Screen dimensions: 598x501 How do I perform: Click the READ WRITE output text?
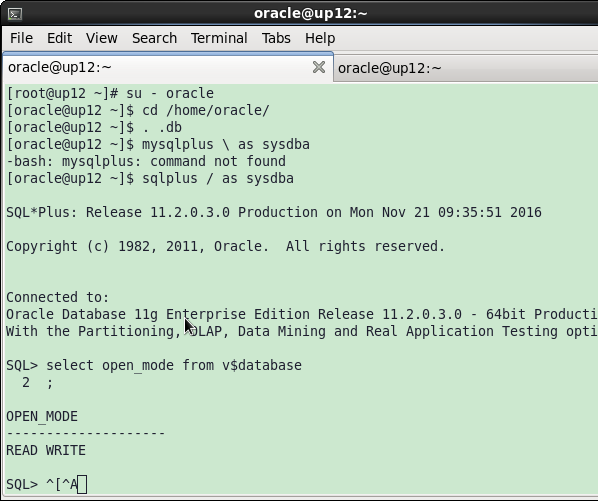(x=46, y=450)
